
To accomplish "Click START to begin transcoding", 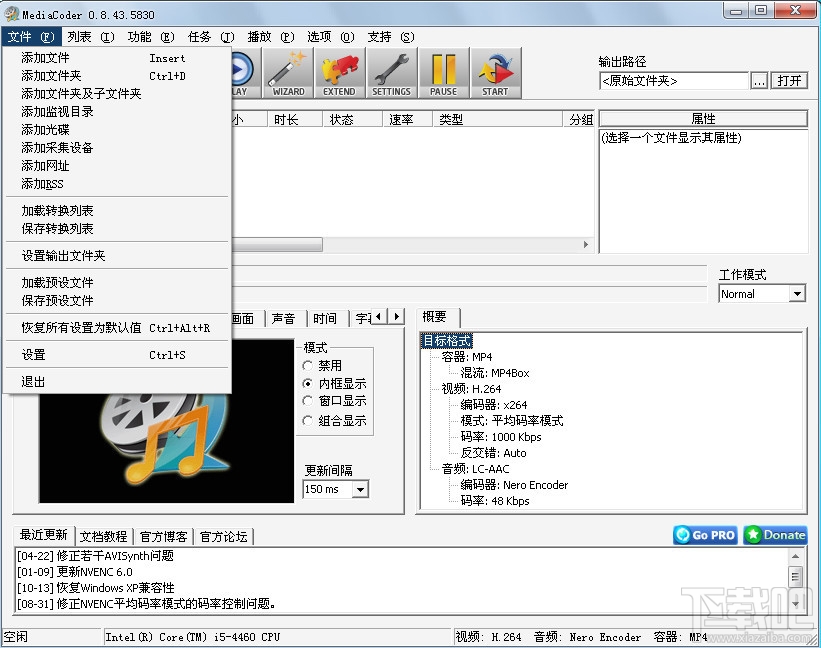I will point(495,72).
